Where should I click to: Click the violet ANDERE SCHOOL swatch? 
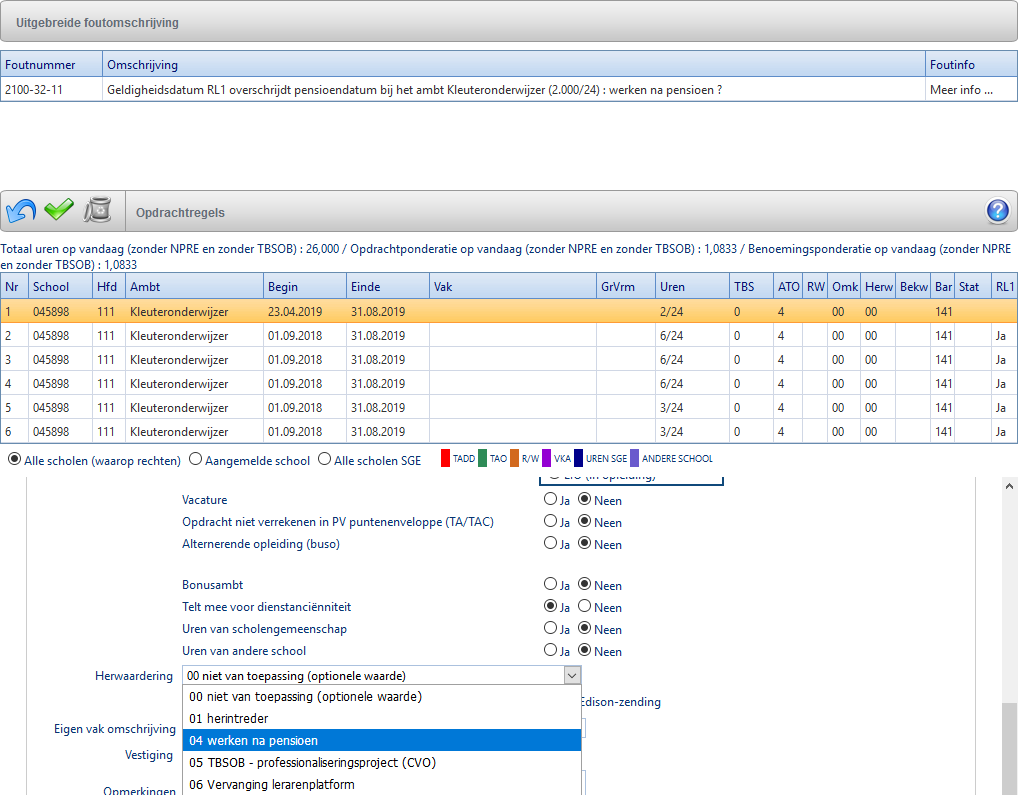pyautogui.click(x=635, y=458)
